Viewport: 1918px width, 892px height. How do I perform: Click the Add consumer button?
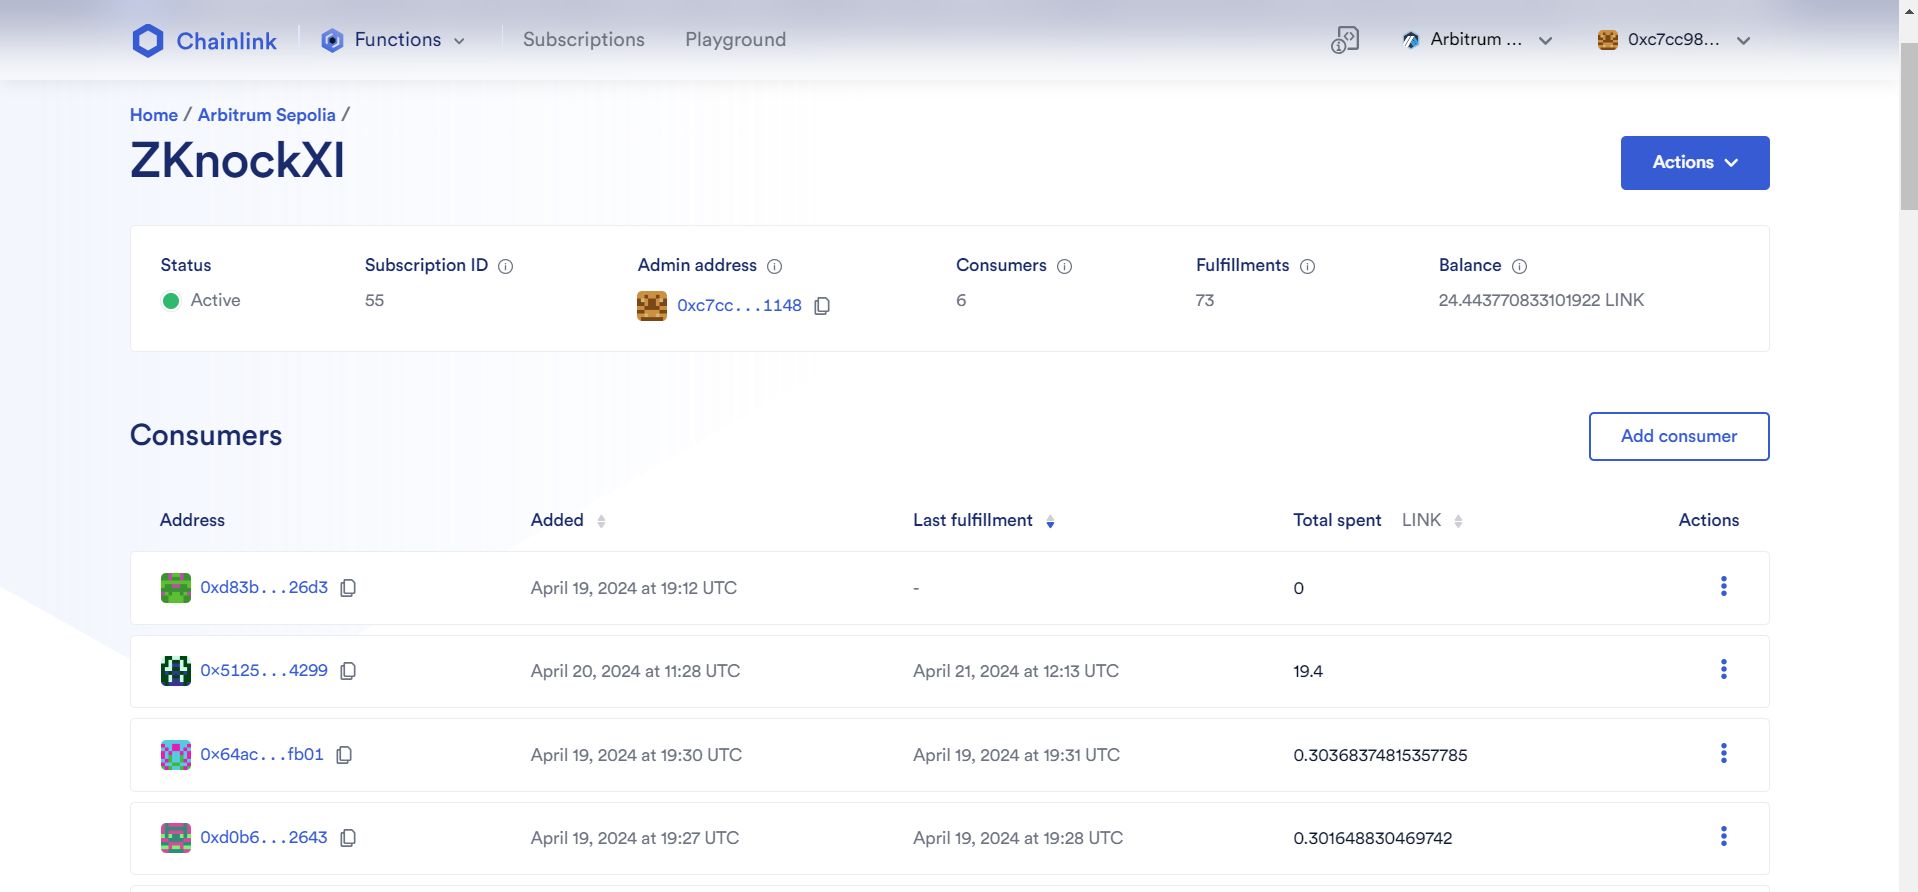tap(1678, 436)
